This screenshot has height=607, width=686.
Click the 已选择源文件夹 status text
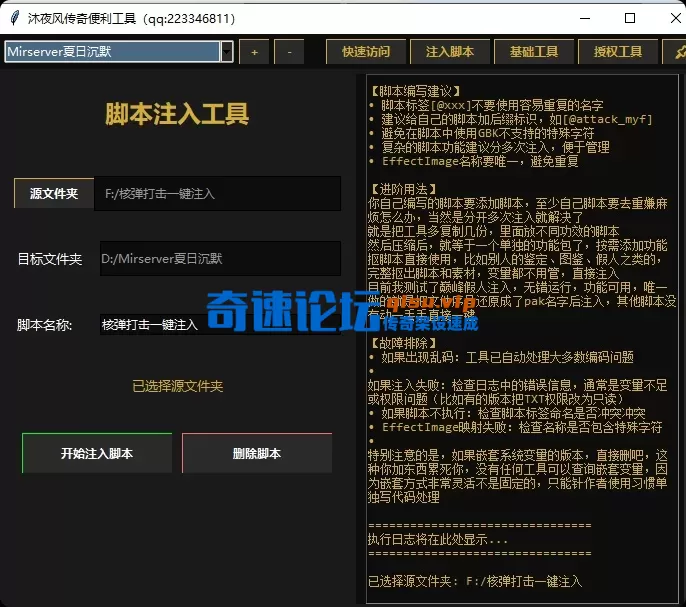[178, 386]
